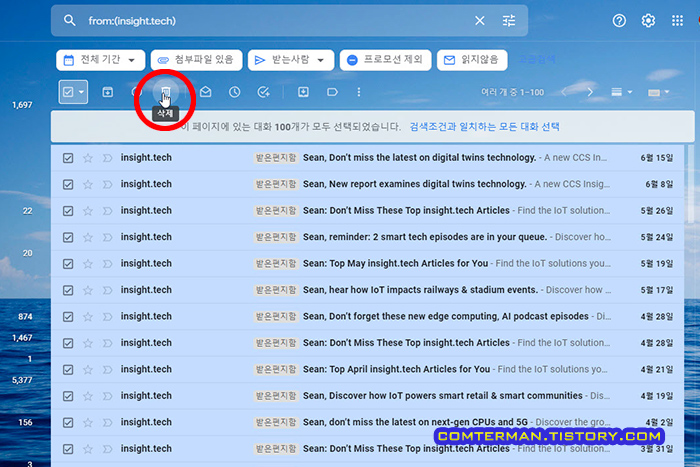
Task: Add selected mail to Tasks
Action: [263, 92]
